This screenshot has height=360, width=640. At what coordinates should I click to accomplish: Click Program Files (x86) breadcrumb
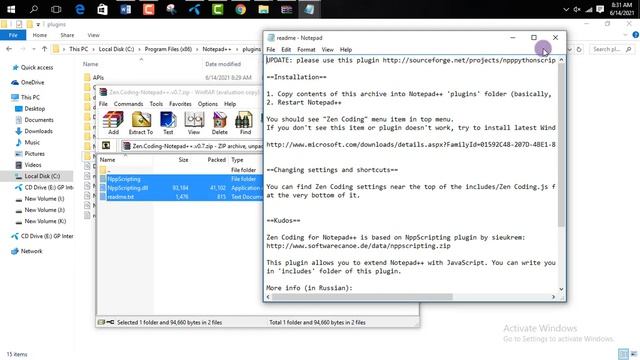(x=168, y=49)
